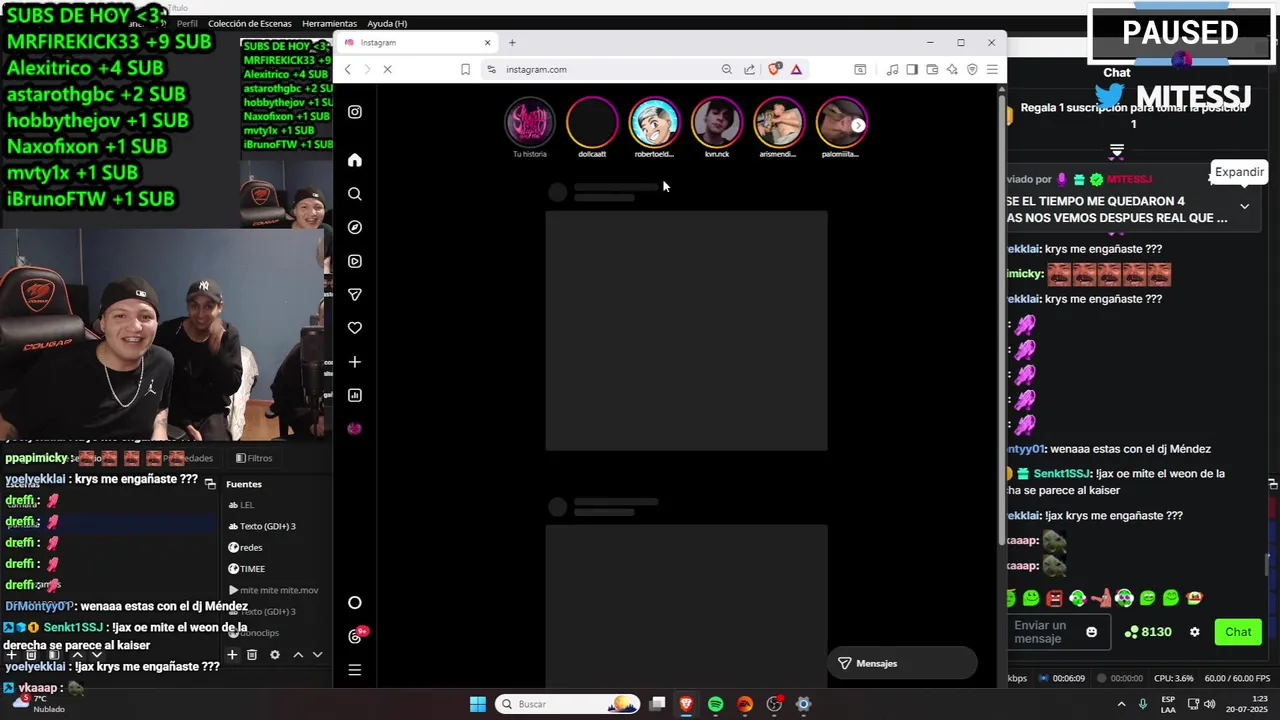
Task: Click the Filtros button in OBS
Action: pyautogui.click(x=254, y=458)
